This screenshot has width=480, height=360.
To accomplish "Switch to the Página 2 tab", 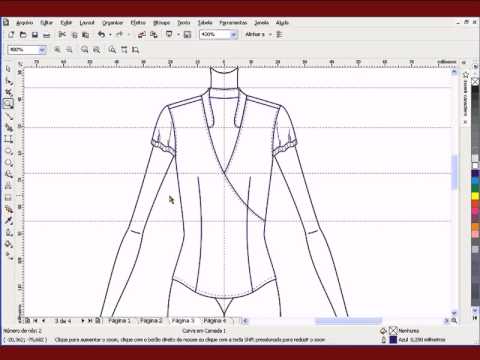I will coord(151,321).
